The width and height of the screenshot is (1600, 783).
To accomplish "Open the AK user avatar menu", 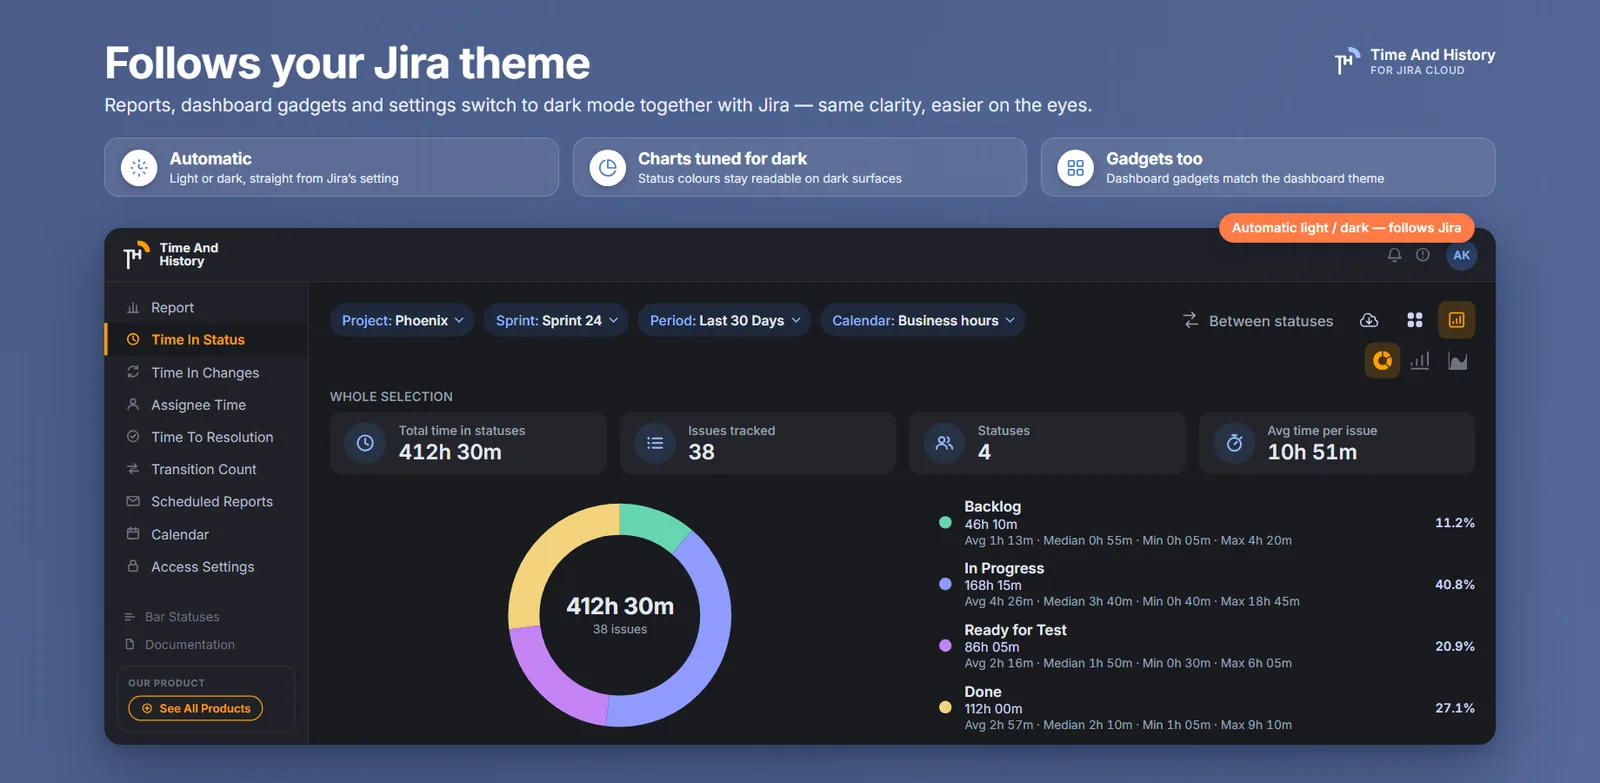I will point(1461,255).
